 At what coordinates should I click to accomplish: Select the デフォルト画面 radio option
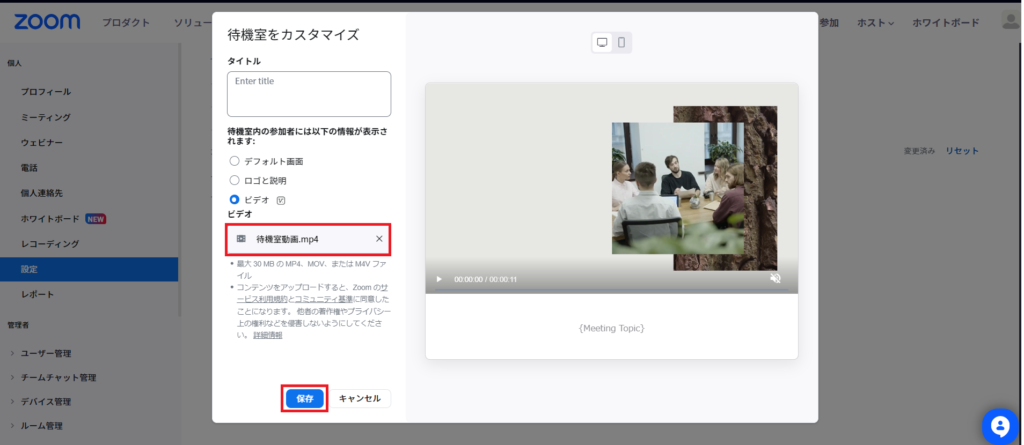click(235, 161)
